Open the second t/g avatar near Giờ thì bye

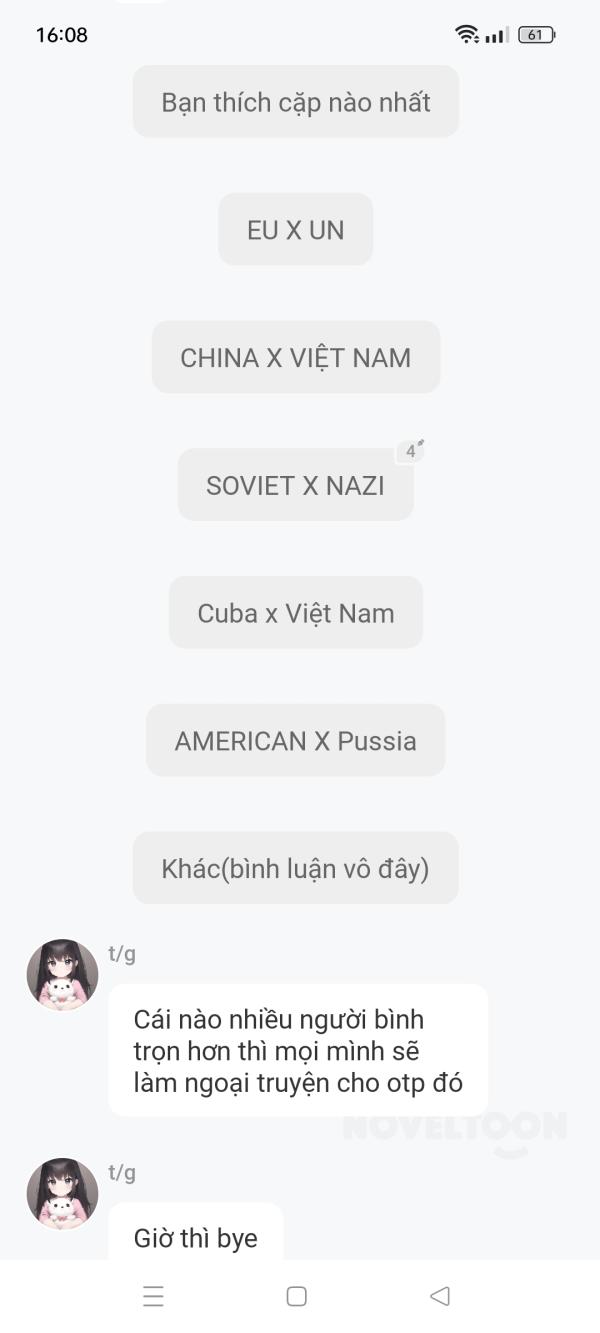[x=62, y=1194]
